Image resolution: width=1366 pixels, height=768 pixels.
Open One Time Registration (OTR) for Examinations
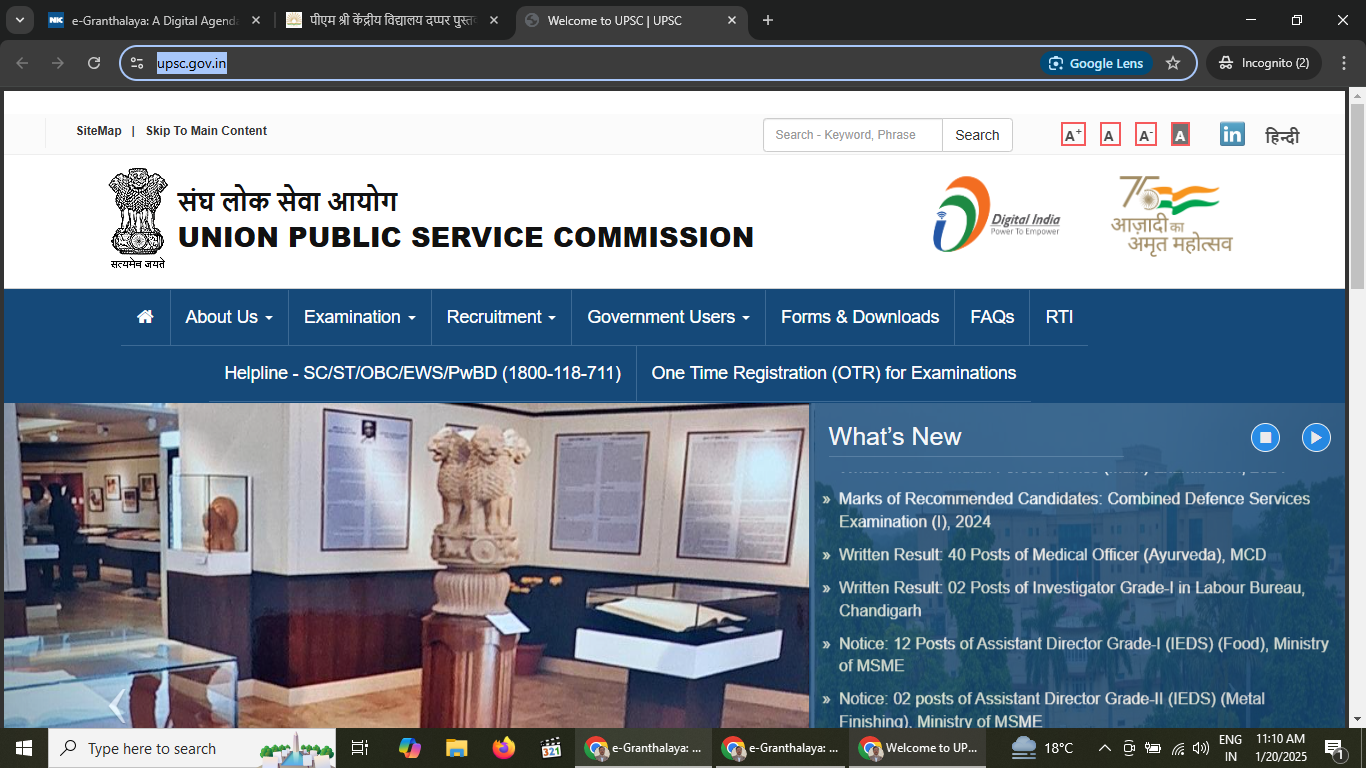tap(834, 373)
